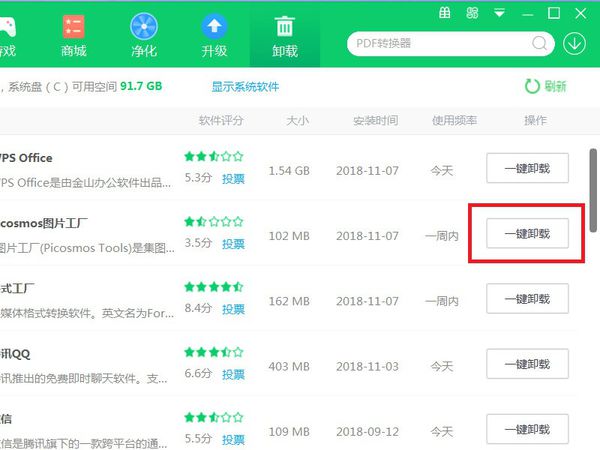Screen dimensions: 600x450
Task: Uninstall 腾讯QQ with 一键卸载
Action: pyautogui.click(x=527, y=364)
